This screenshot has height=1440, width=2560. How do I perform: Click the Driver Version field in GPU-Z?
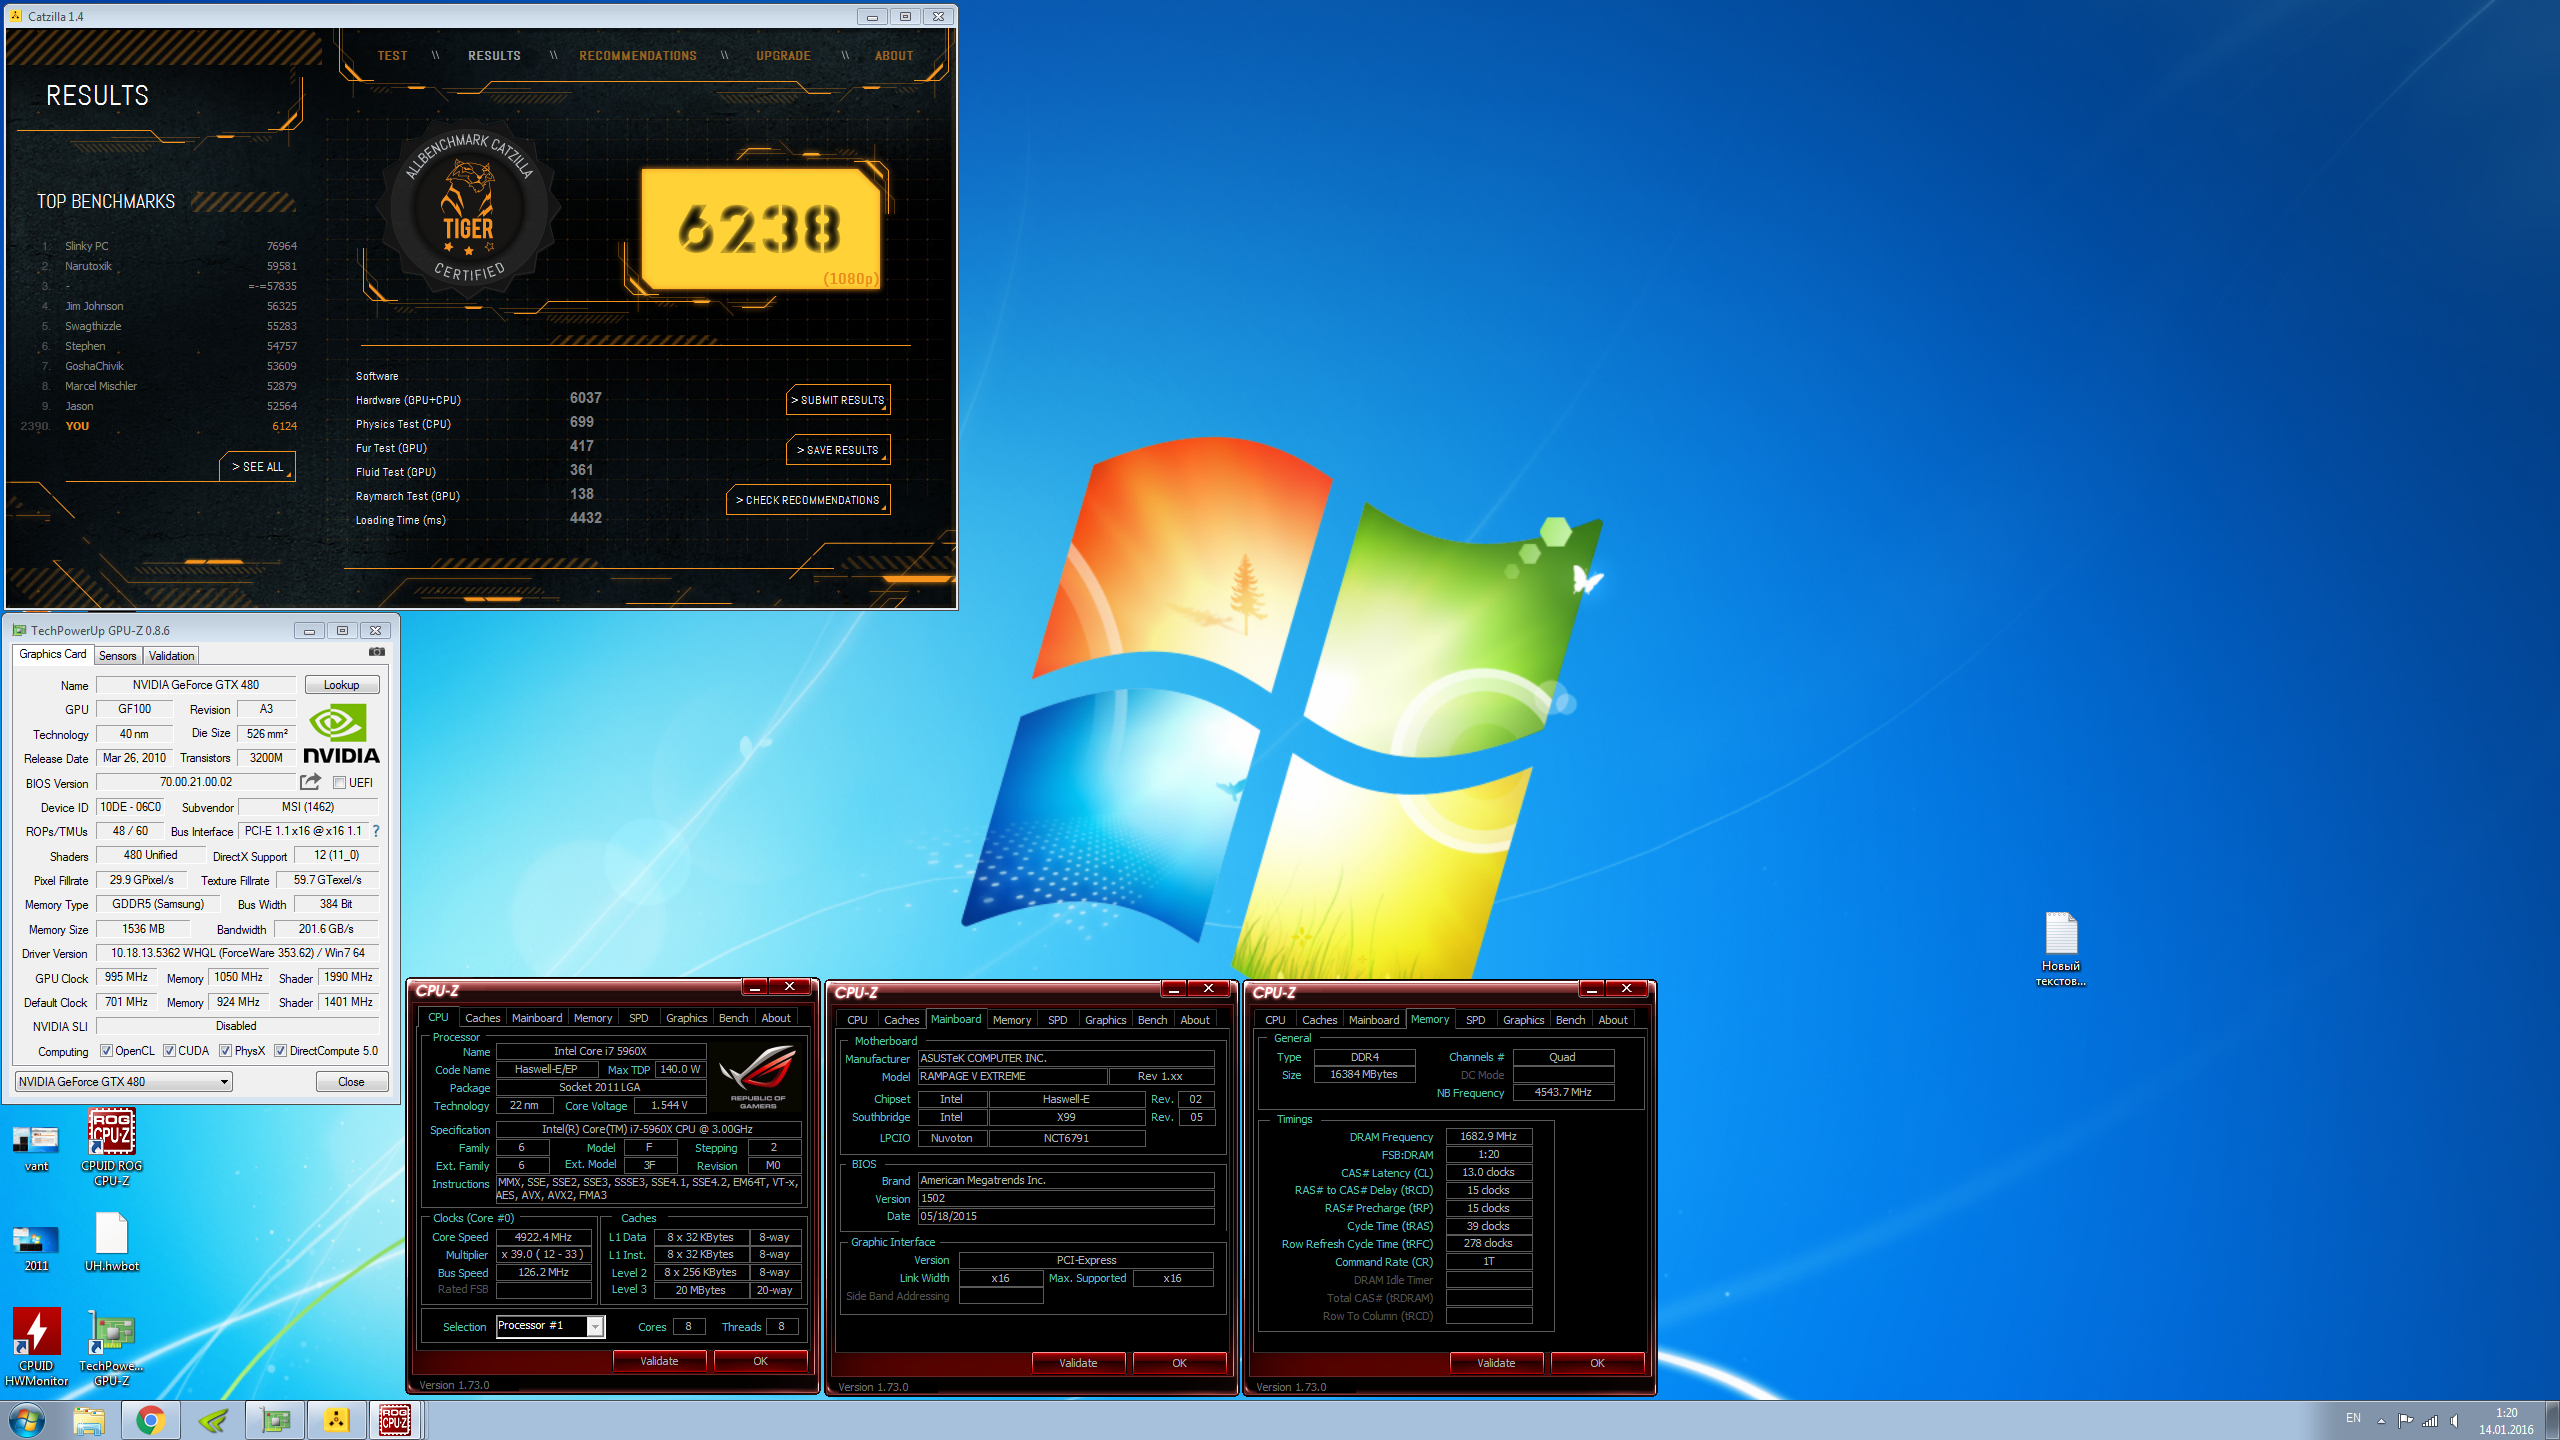point(238,953)
